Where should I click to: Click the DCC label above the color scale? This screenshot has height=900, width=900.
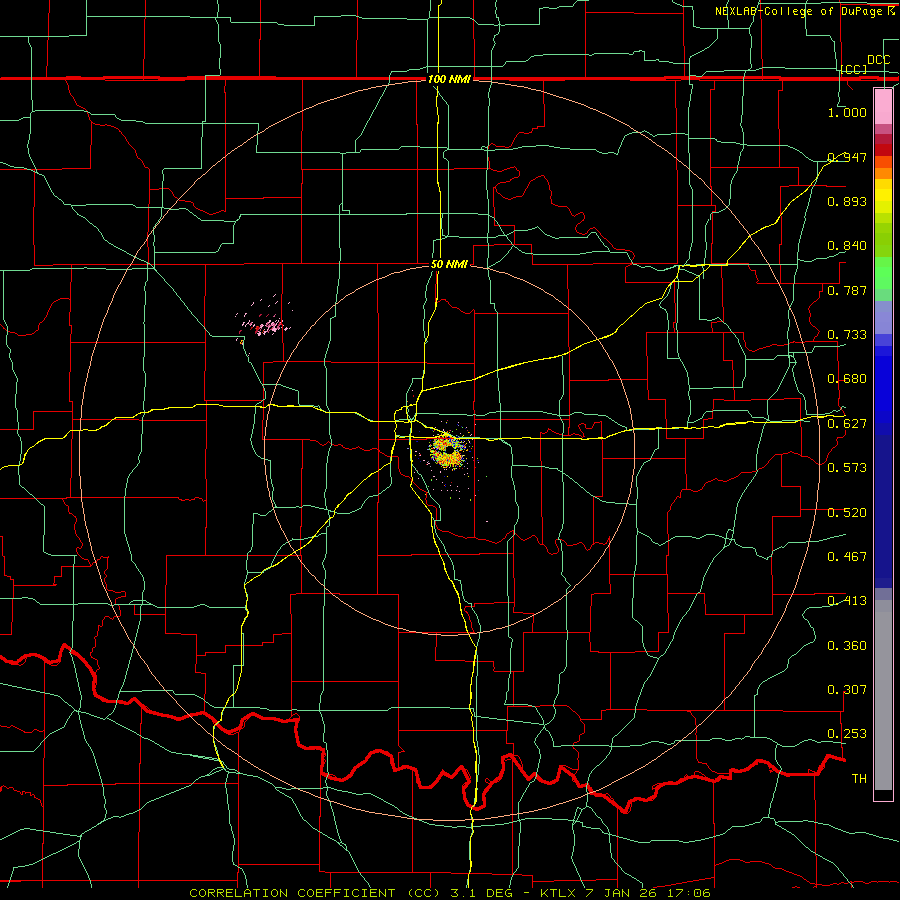879,60
